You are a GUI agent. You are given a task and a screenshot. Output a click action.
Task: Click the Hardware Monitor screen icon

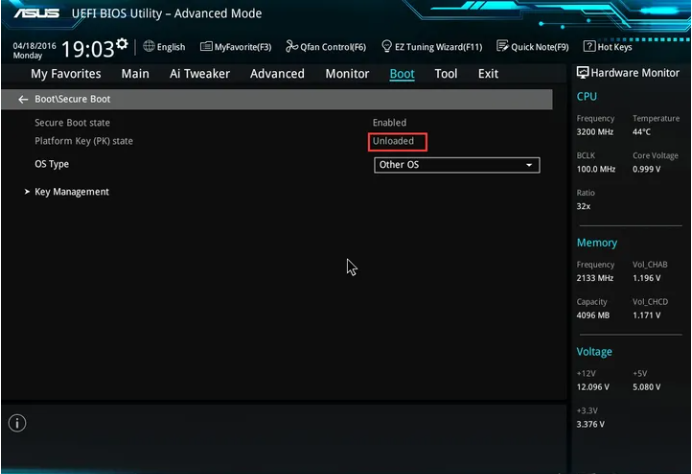tap(583, 73)
